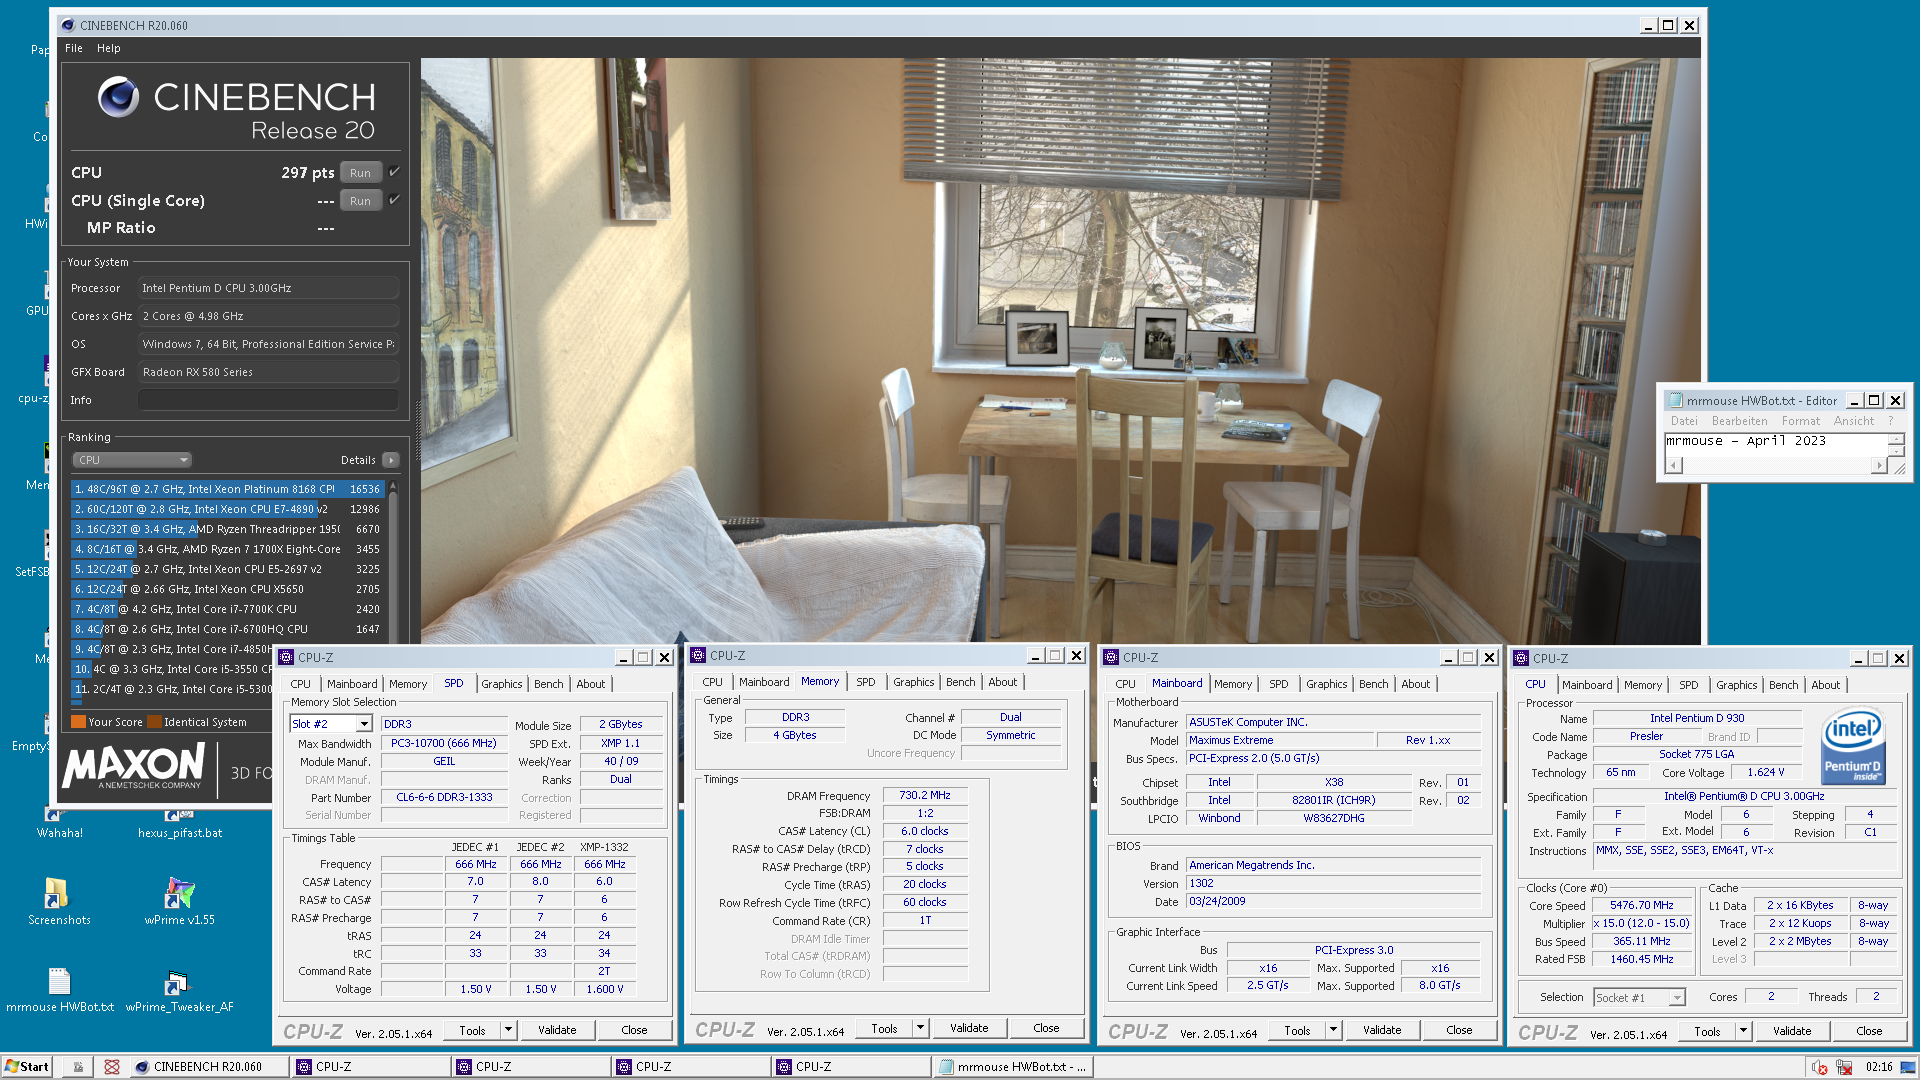Screen dimensions: 1920x1080
Task: Click the Windows Start button
Action: [x=27, y=1067]
